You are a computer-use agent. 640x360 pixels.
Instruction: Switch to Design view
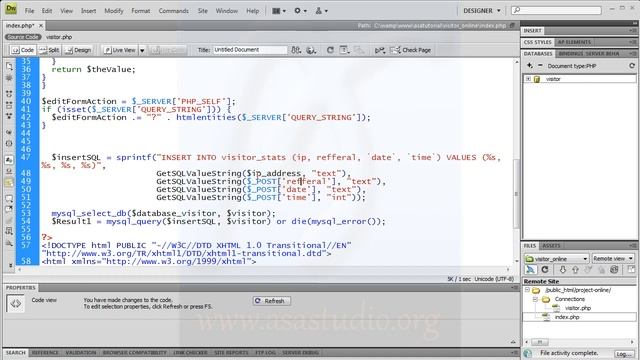point(78,50)
